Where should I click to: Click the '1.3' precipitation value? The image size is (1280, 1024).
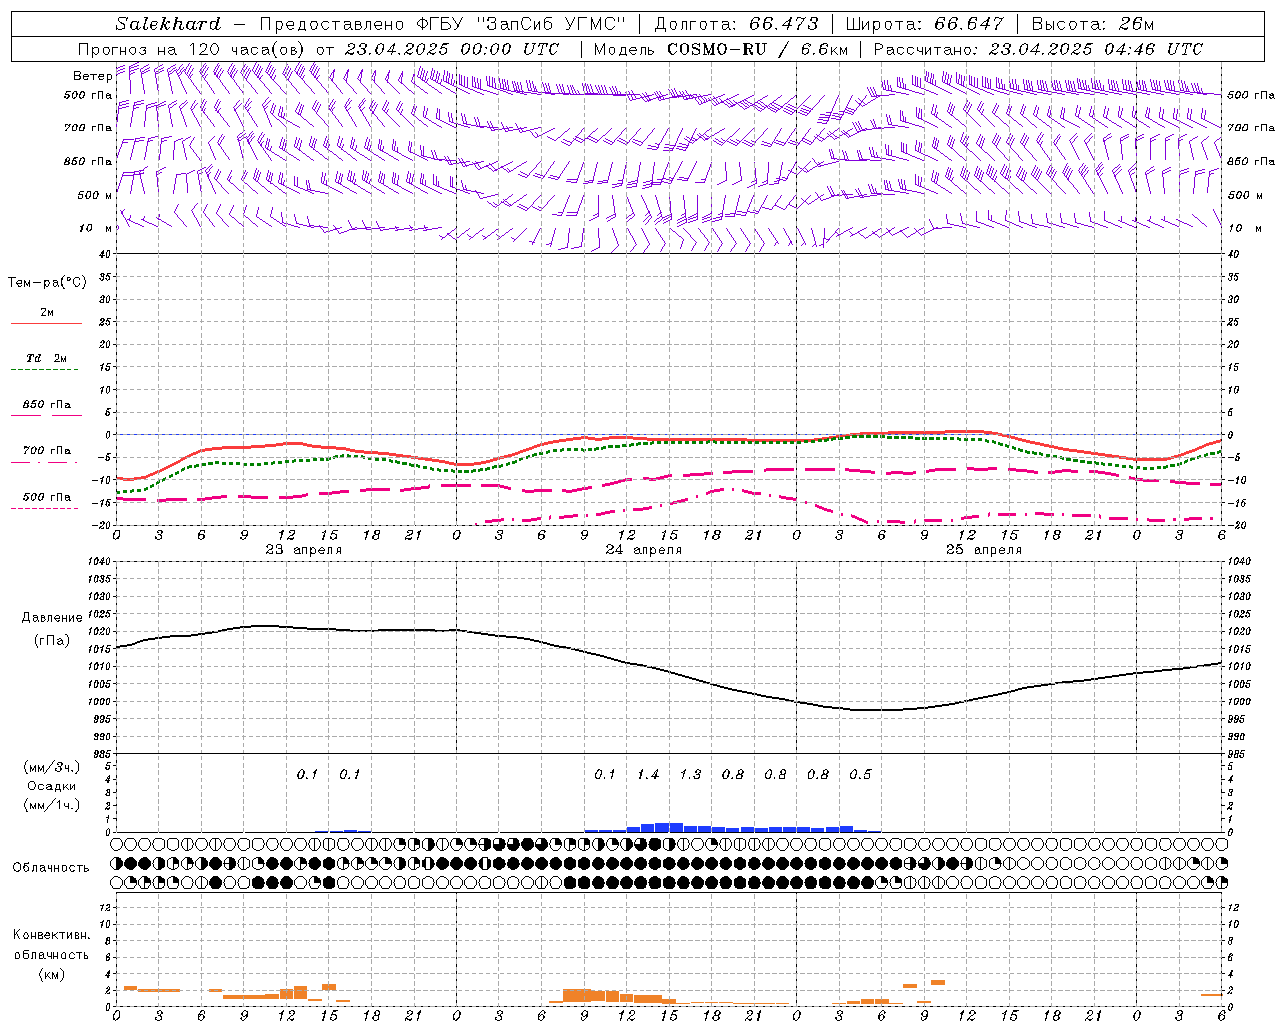690,775
